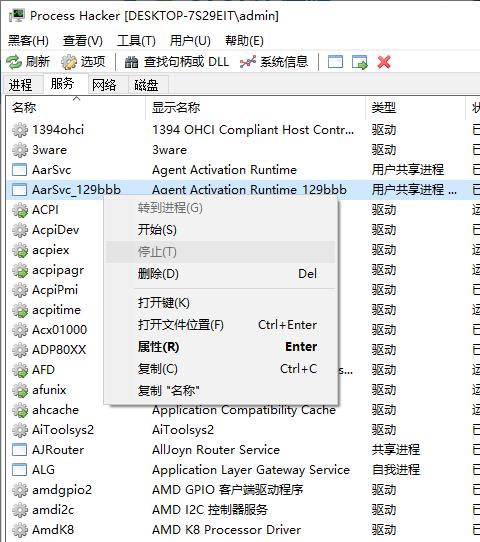Click the gear icon of amdgpio2

tap(20, 490)
